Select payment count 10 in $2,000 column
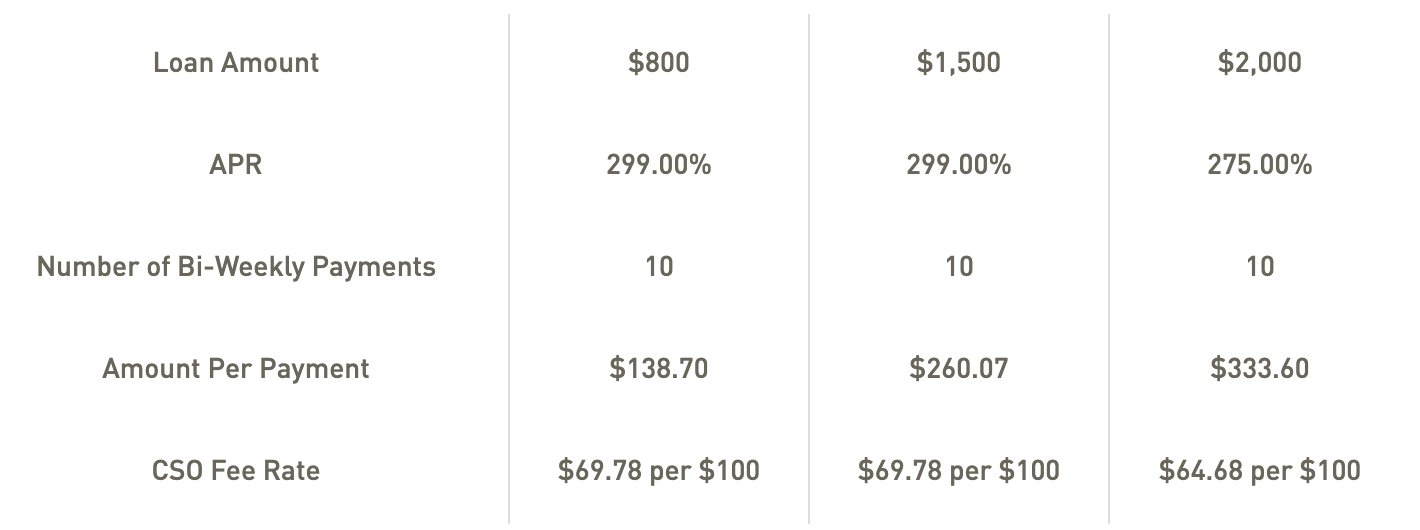 (x=1260, y=267)
